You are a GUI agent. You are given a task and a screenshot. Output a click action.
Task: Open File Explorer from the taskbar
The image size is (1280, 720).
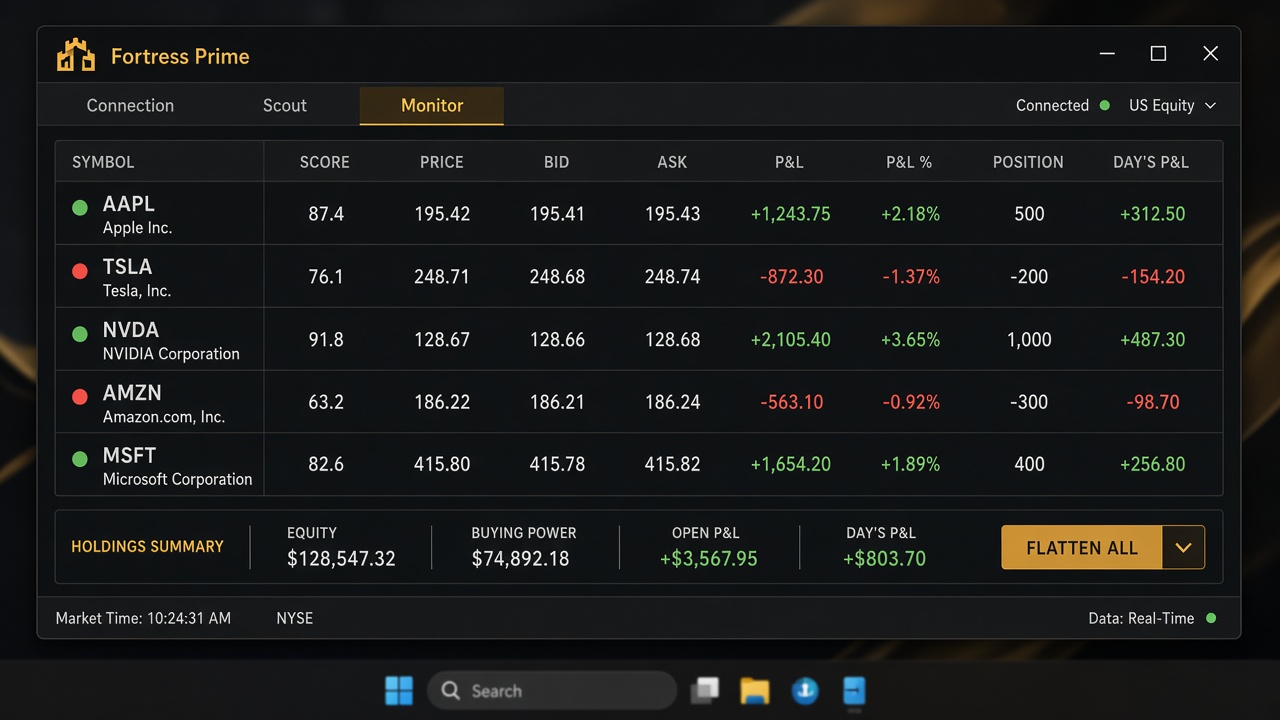pyautogui.click(x=755, y=690)
